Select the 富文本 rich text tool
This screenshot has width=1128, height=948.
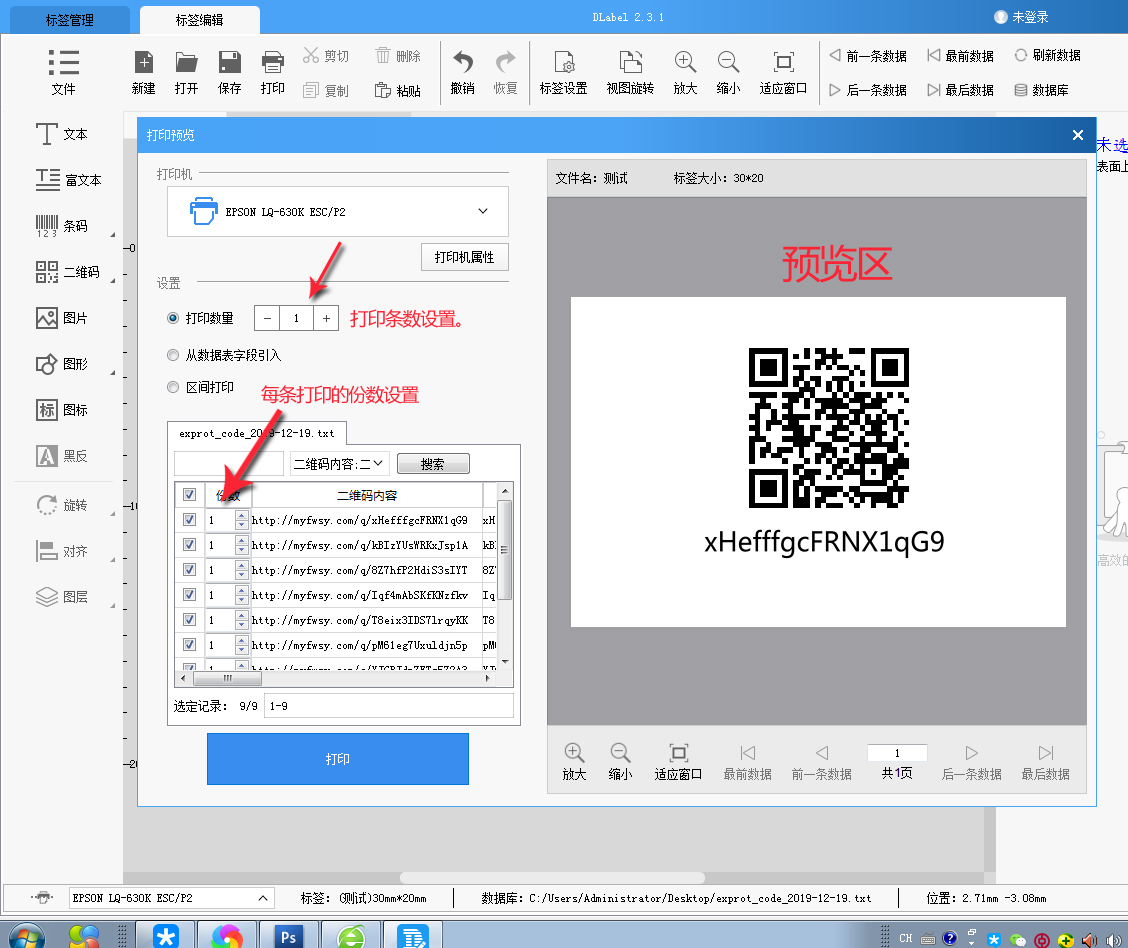click(68, 180)
